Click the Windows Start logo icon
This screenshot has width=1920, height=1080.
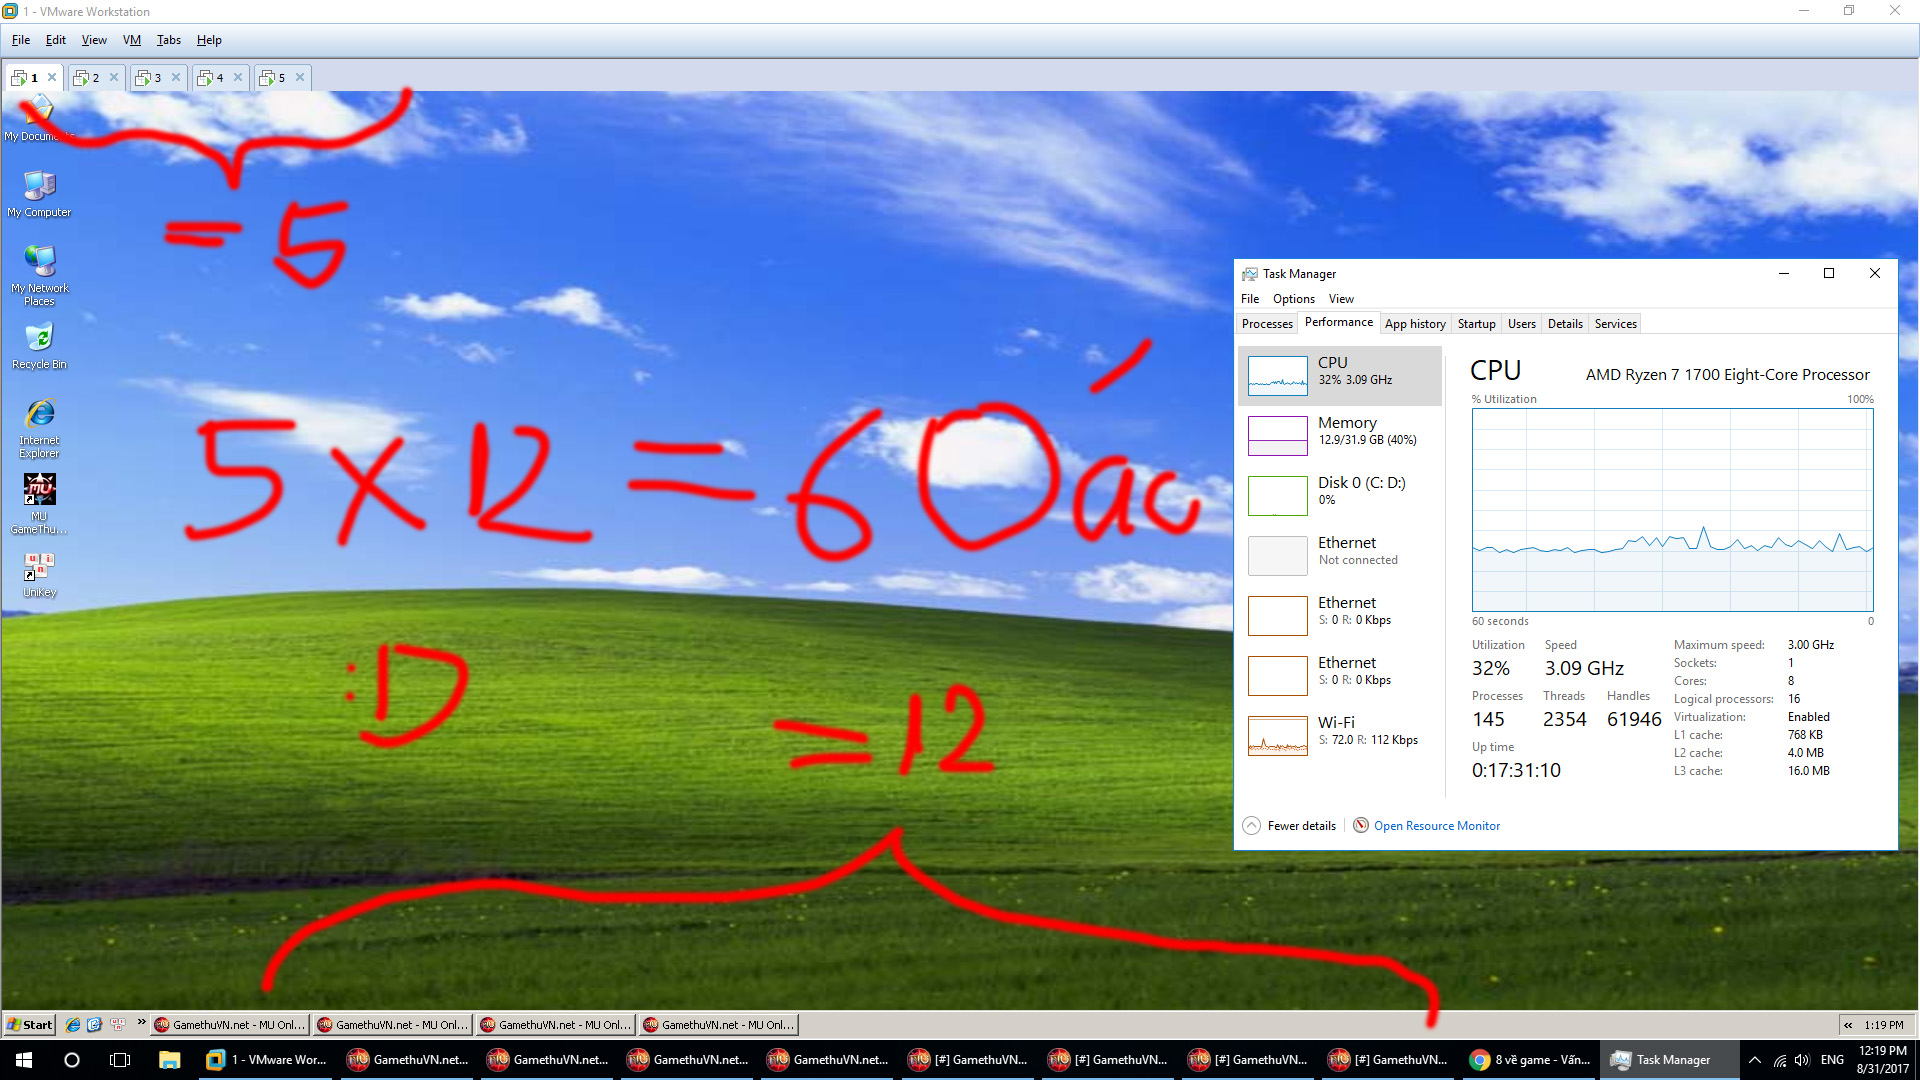[24, 1060]
